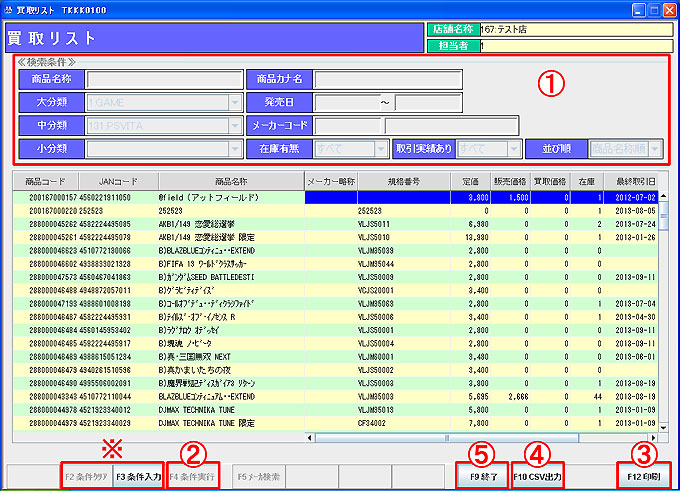Viewport: 680px width, 491px height.
Task: Open the 在庫有無 dropdown
Action: click(381, 150)
